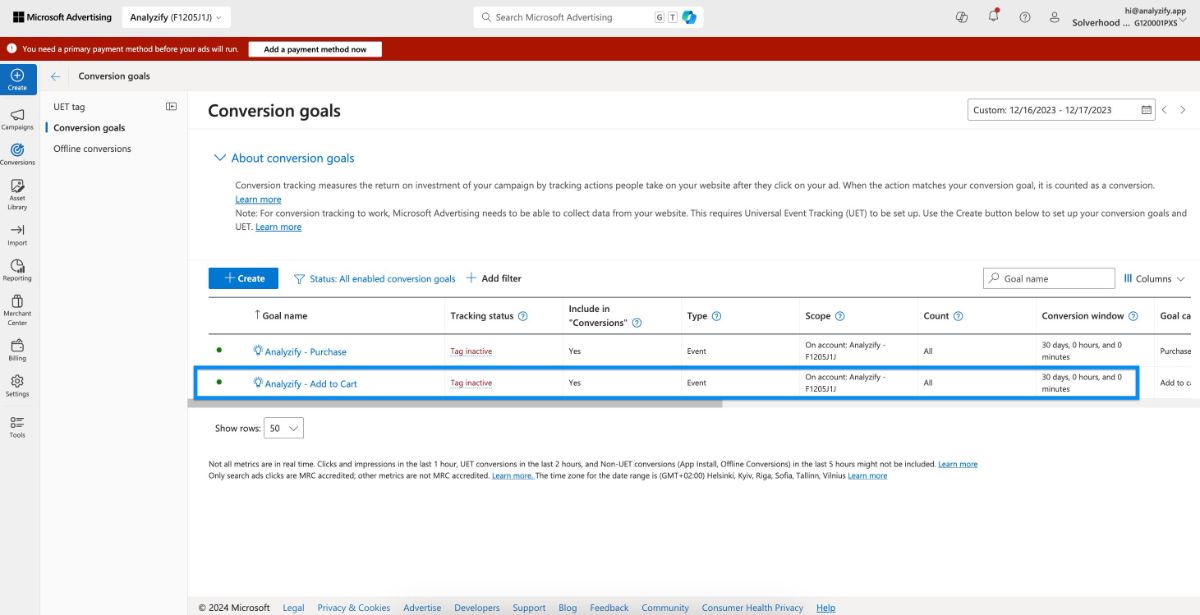Select the Conversions sidebar icon
The image size is (1200, 615).
[x=17, y=154]
